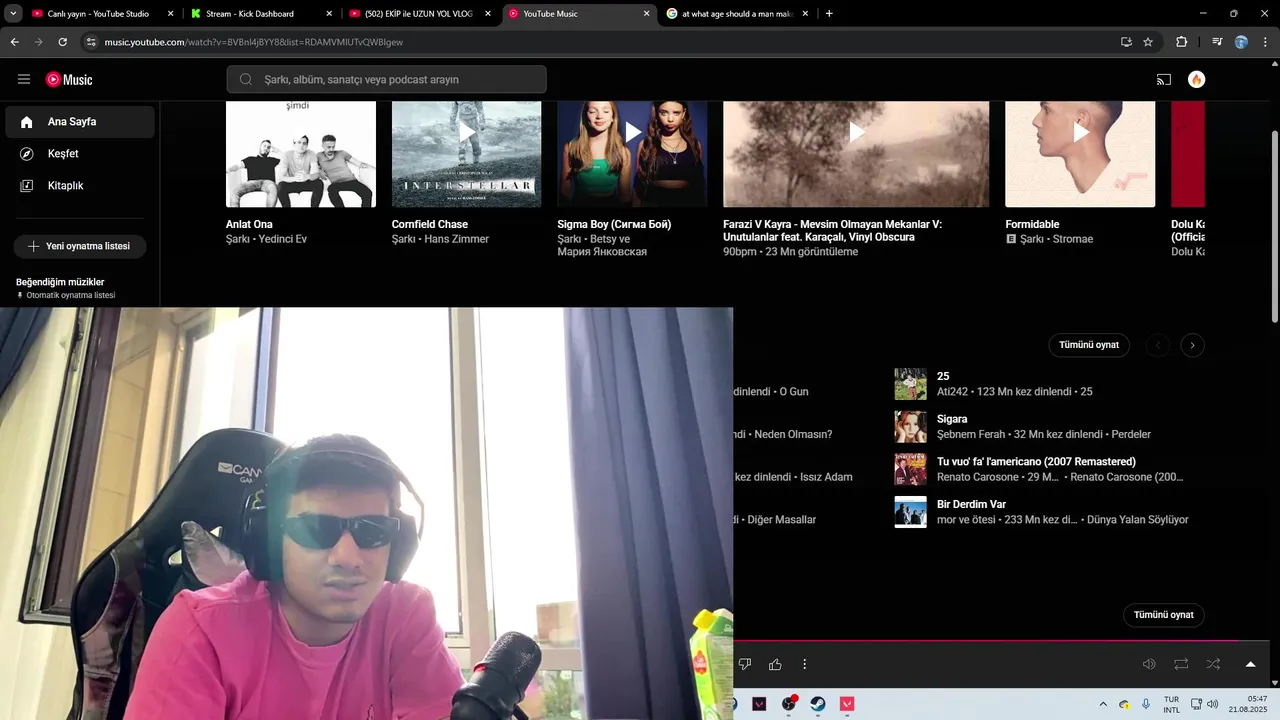
Task: Select Ana Sayfa in the sidebar
Action: (80, 122)
